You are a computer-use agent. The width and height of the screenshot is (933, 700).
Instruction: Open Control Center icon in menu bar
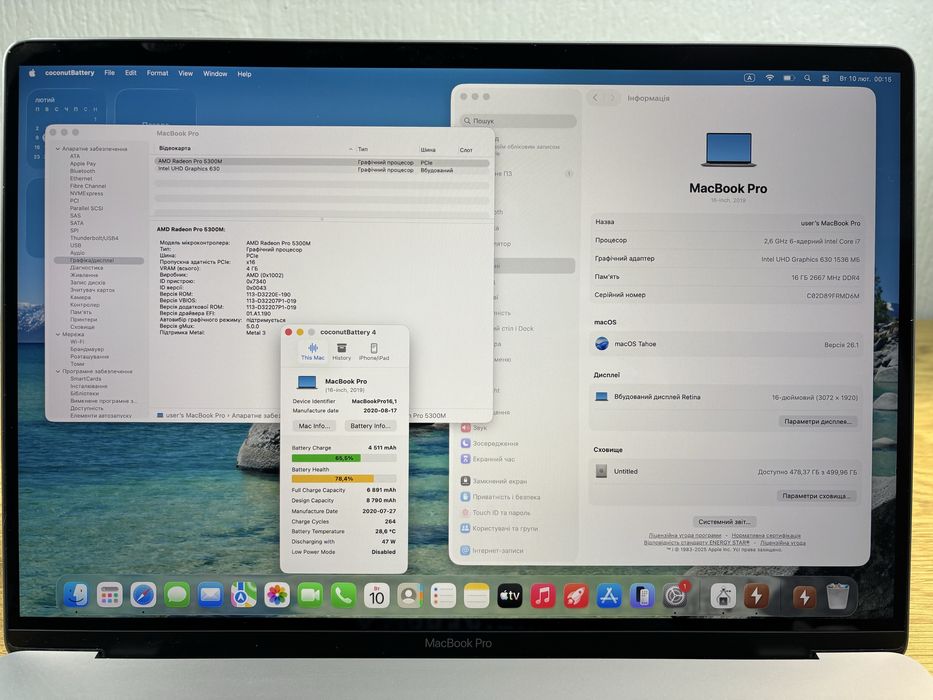click(x=825, y=79)
